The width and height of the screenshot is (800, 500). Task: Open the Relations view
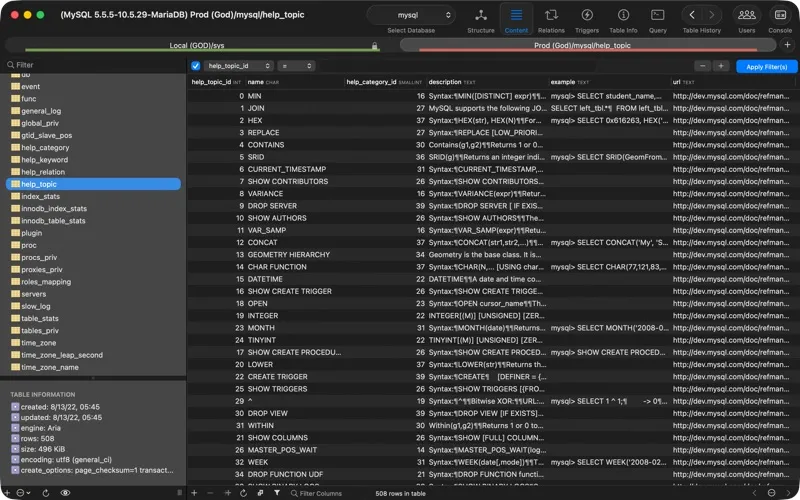[x=551, y=20]
